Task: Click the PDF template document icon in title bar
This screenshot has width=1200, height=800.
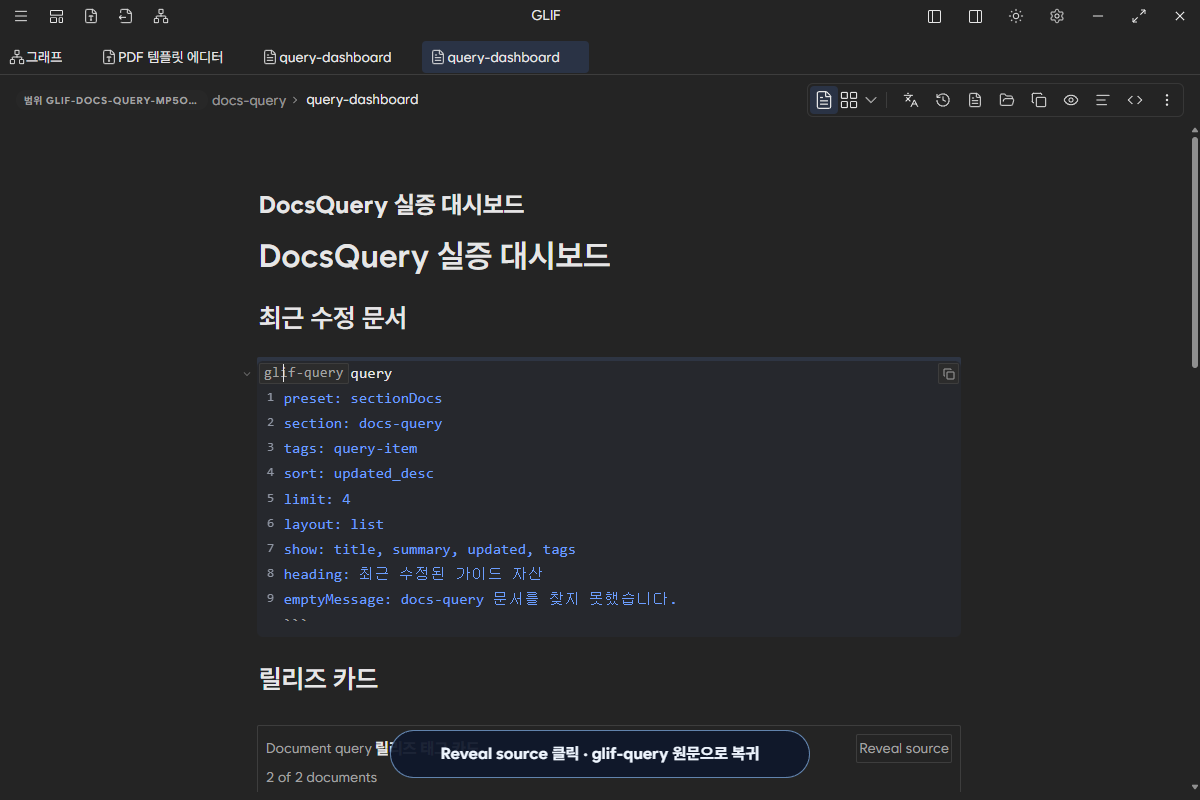Action: click(x=91, y=16)
